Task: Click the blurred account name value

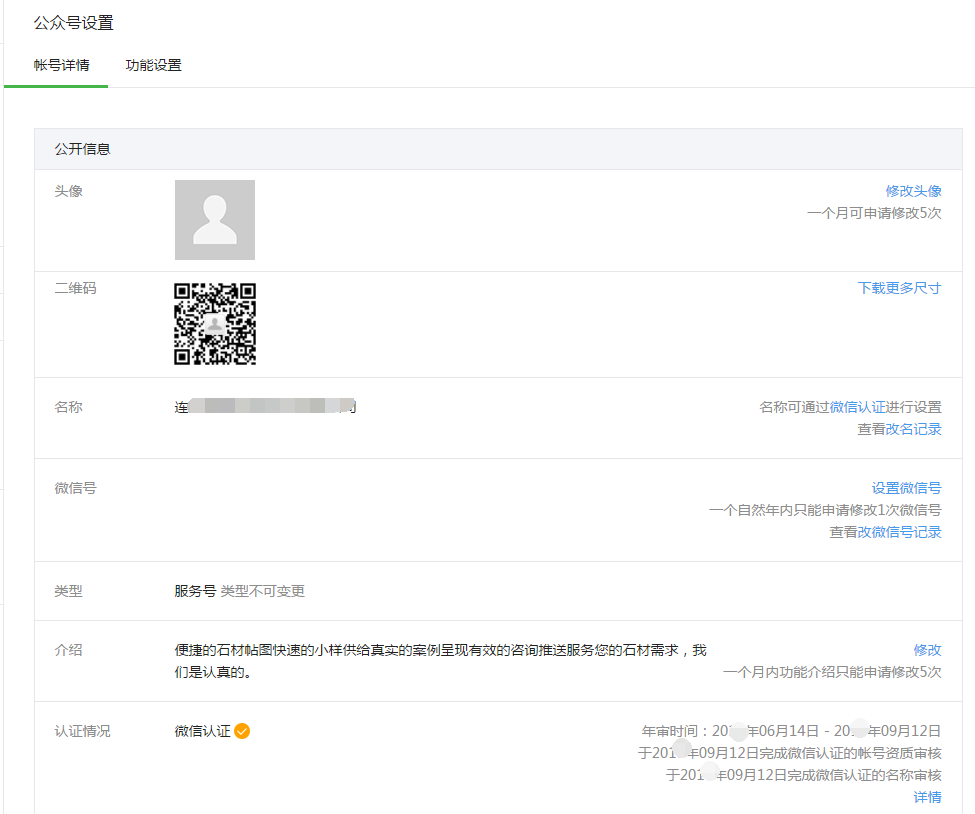Action: pyautogui.click(x=266, y=407)
